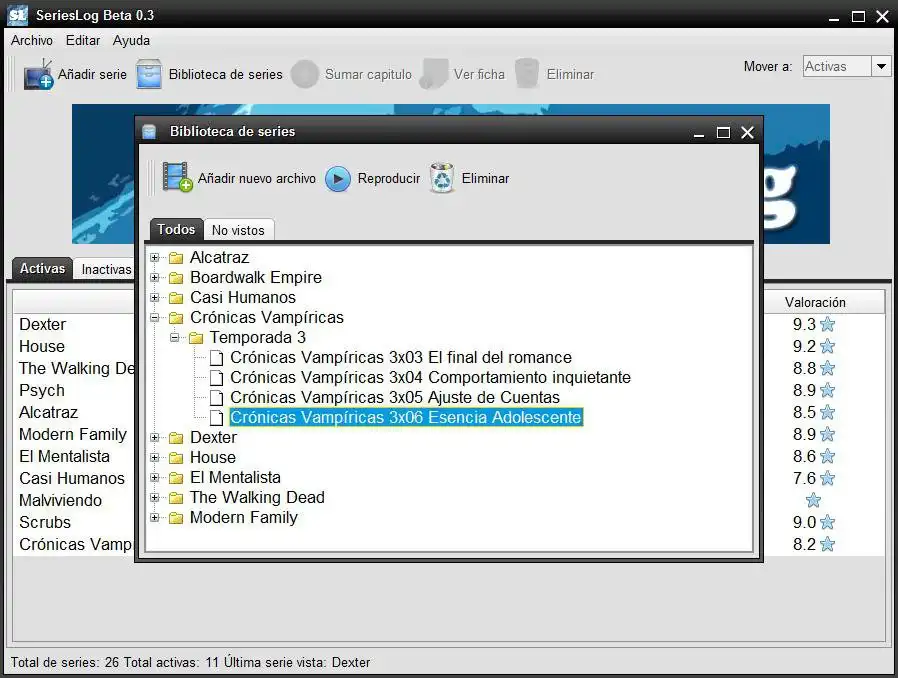Click the file icon of episode 3x05
898x678 pixels.
point(216,398)
